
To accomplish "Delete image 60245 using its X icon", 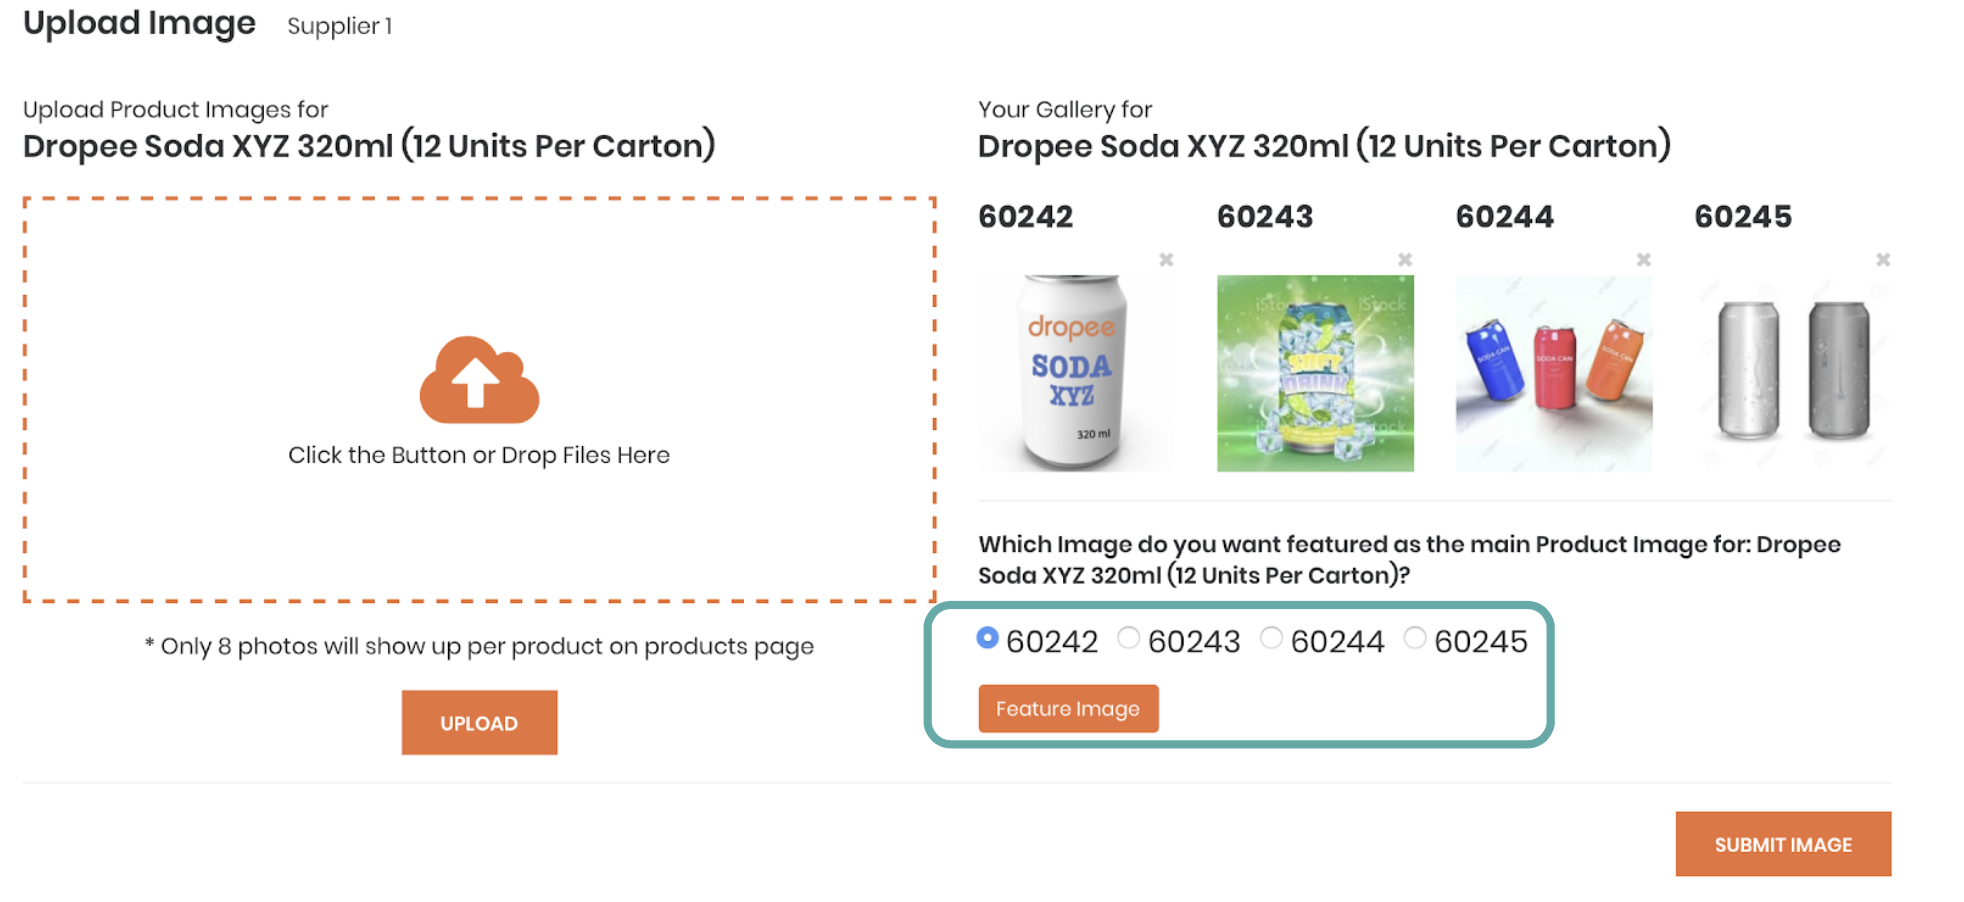I will click(x=1883, y=260).
